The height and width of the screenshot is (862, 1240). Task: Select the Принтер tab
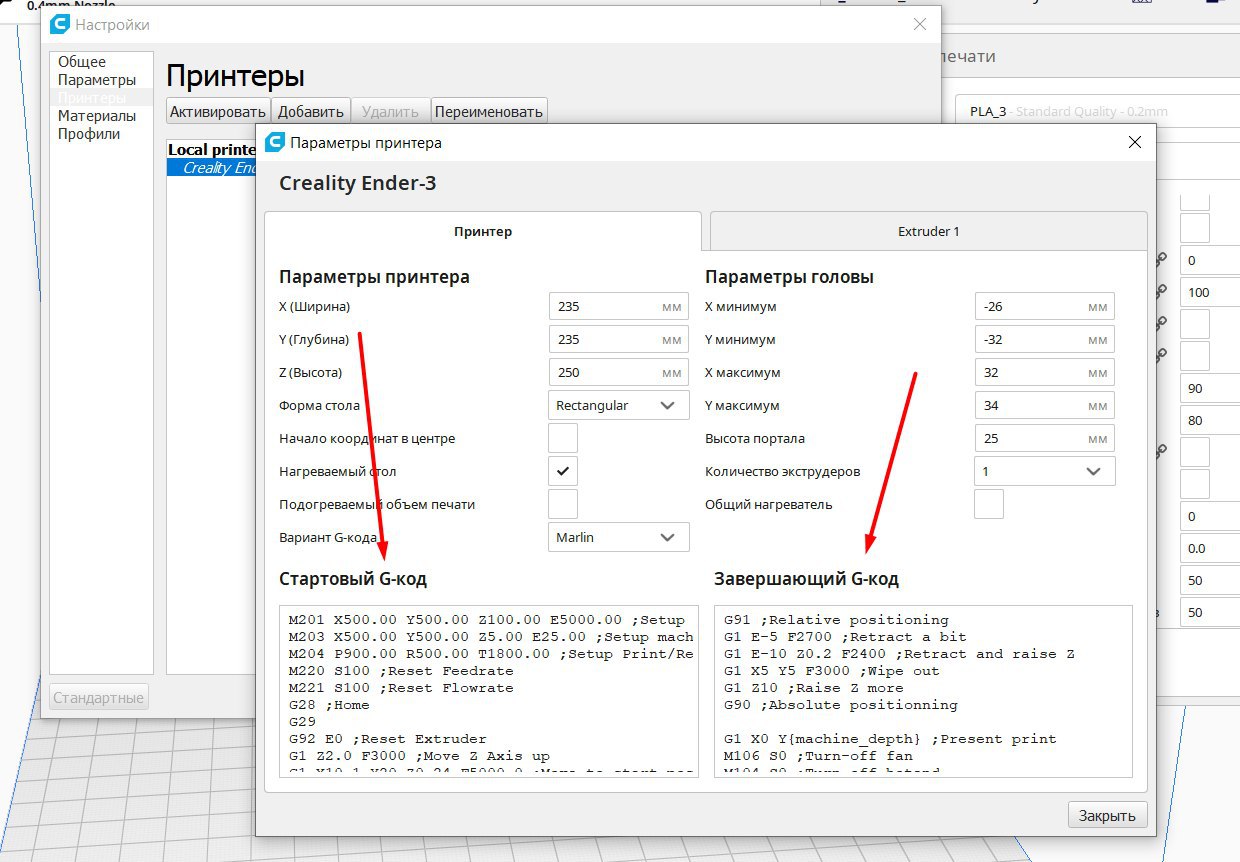coord(483,231)
